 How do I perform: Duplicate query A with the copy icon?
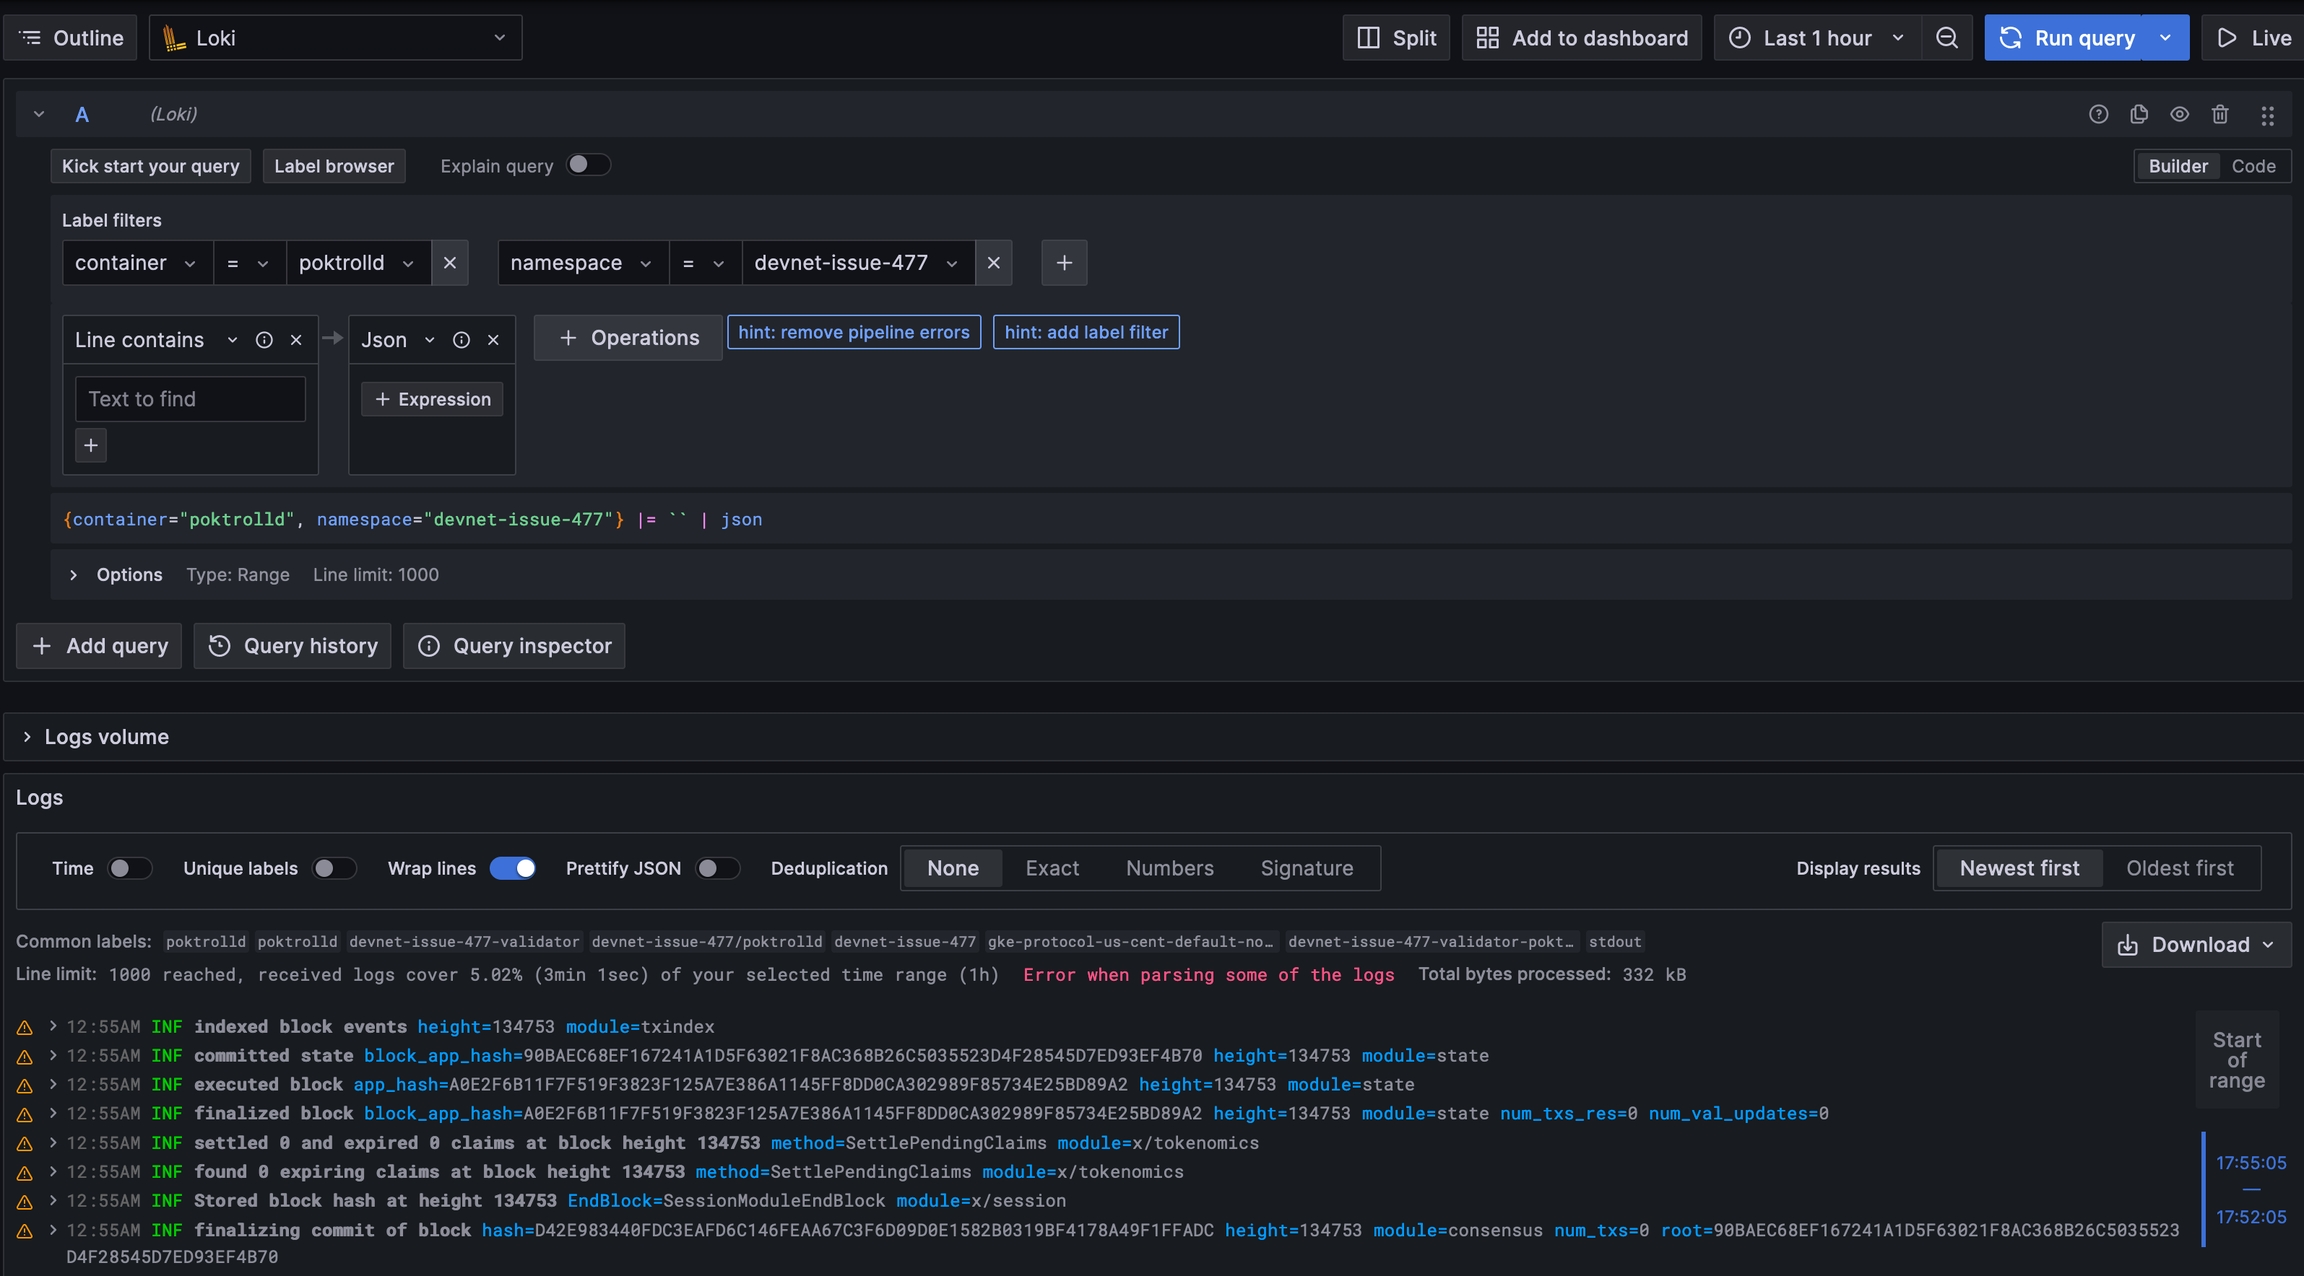[2139, 114]
